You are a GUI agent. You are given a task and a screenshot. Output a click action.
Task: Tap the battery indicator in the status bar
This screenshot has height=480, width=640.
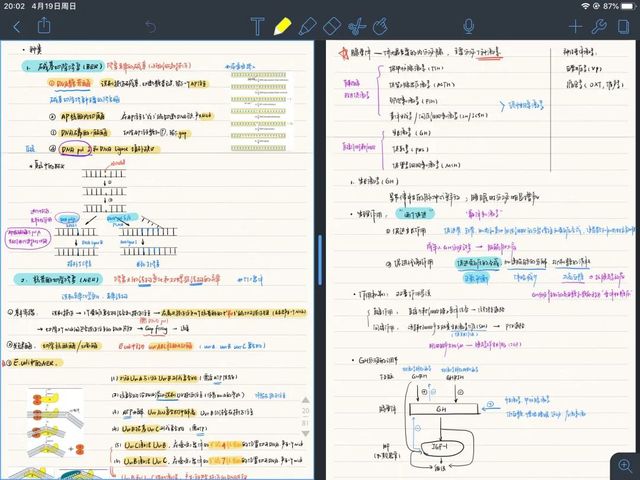[x=625, y=6]
